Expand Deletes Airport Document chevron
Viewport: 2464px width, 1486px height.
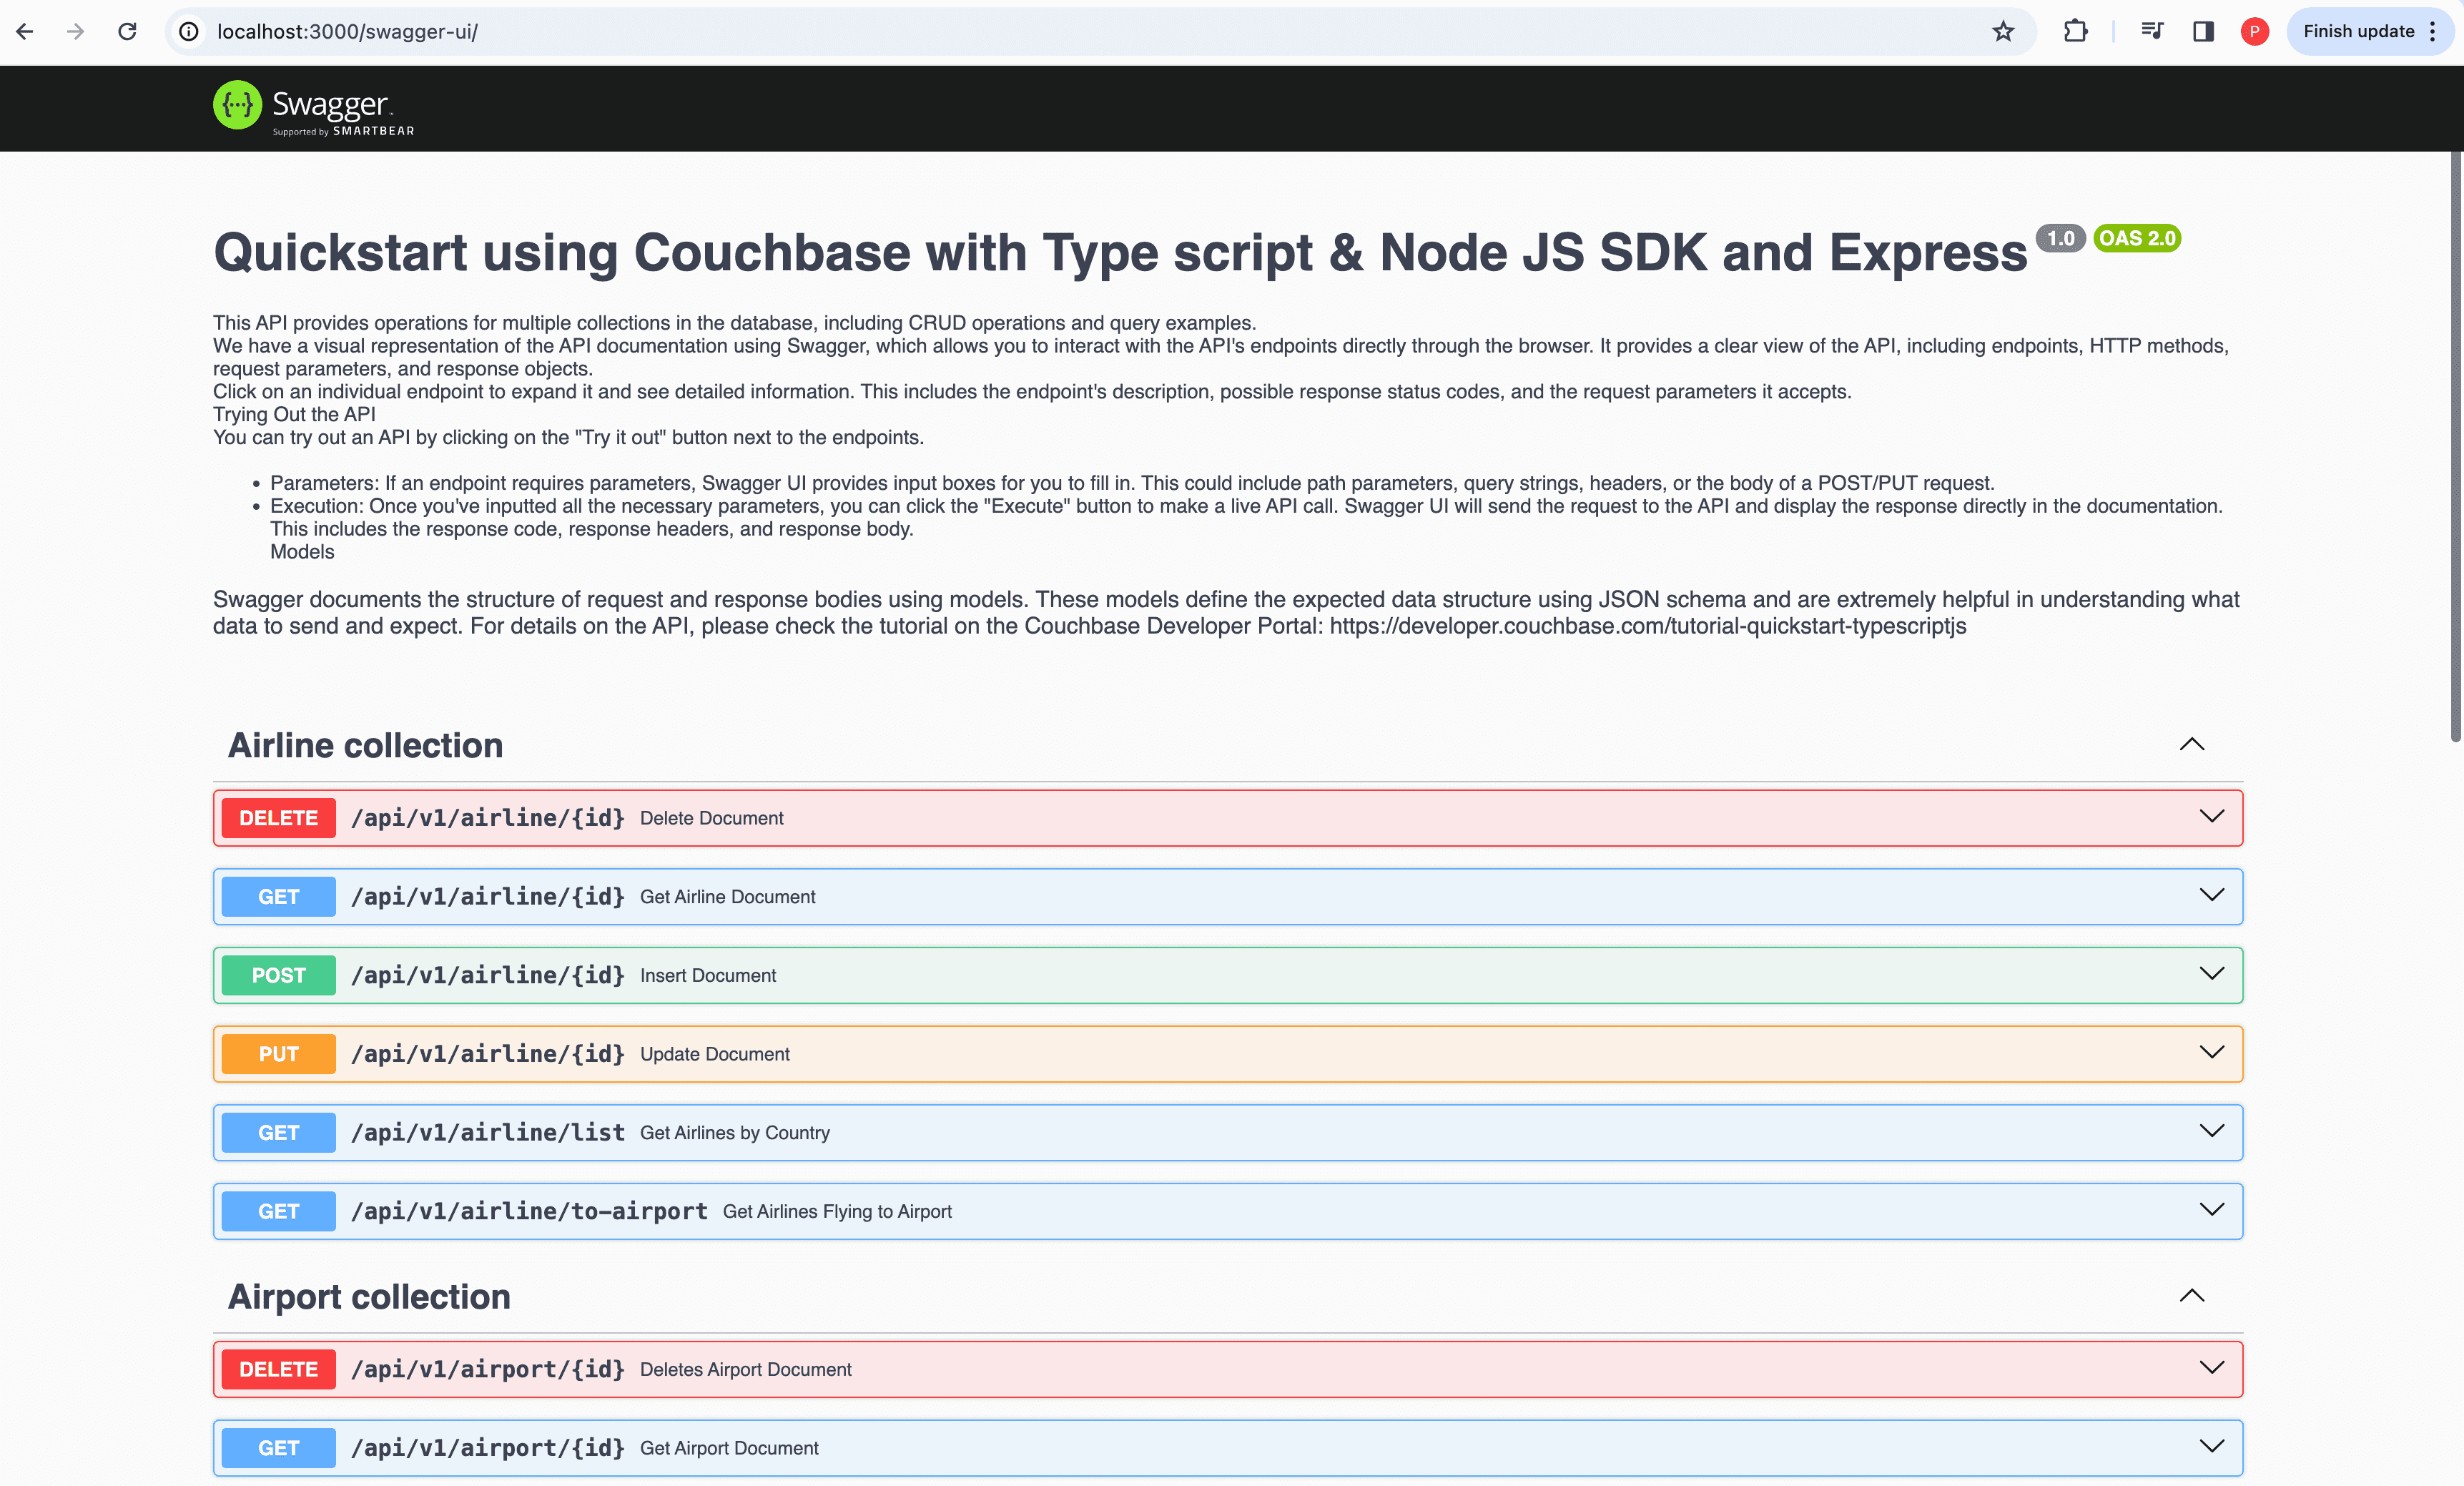[2211, 1368]
